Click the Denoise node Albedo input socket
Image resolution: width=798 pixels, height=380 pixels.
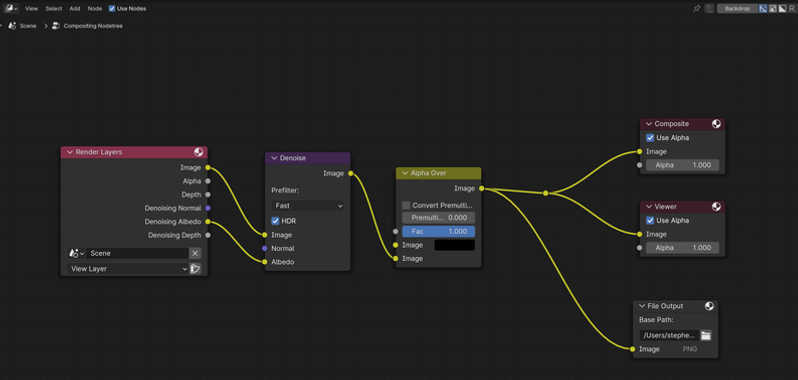(x=265, y=262)
